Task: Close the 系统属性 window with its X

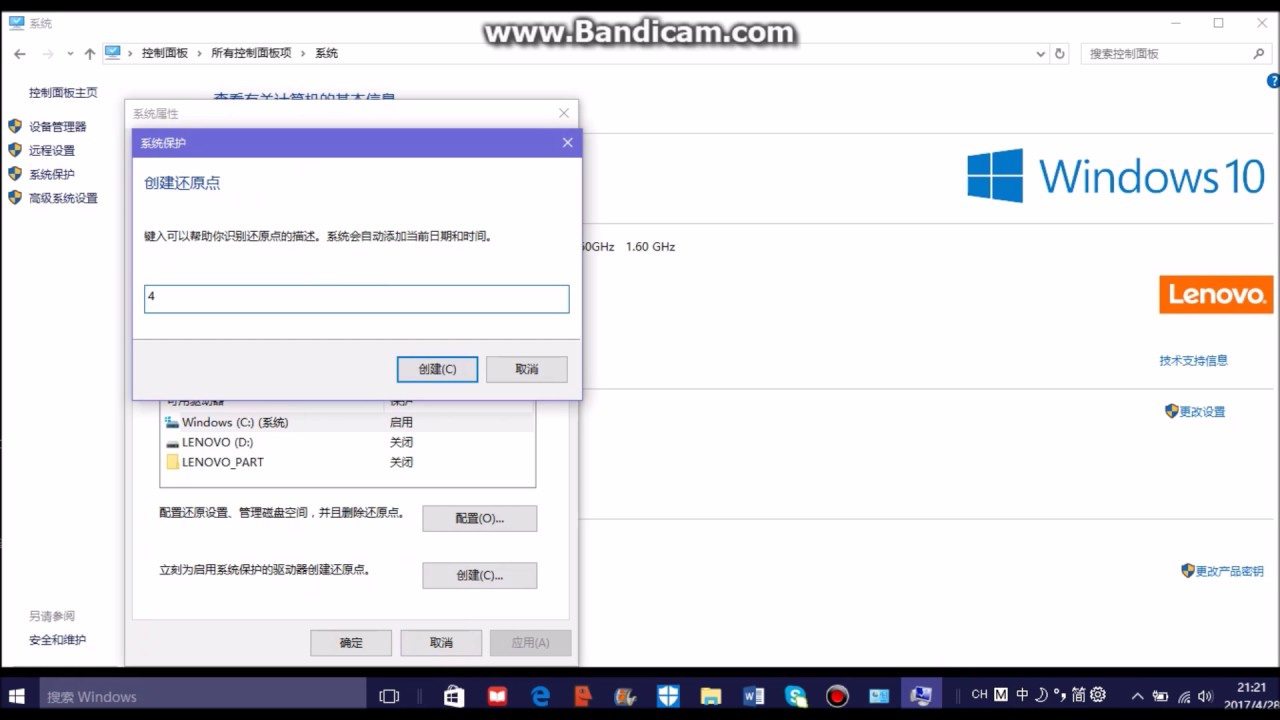Action: coord(564,113)
